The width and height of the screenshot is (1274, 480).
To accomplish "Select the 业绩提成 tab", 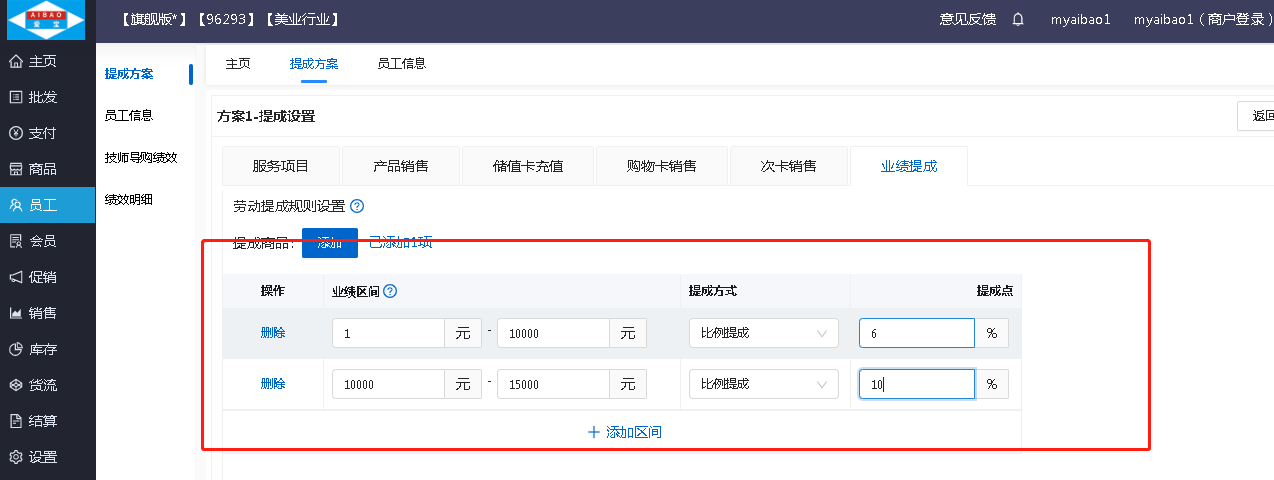I will pyautogui.click(x=909, y=166).
